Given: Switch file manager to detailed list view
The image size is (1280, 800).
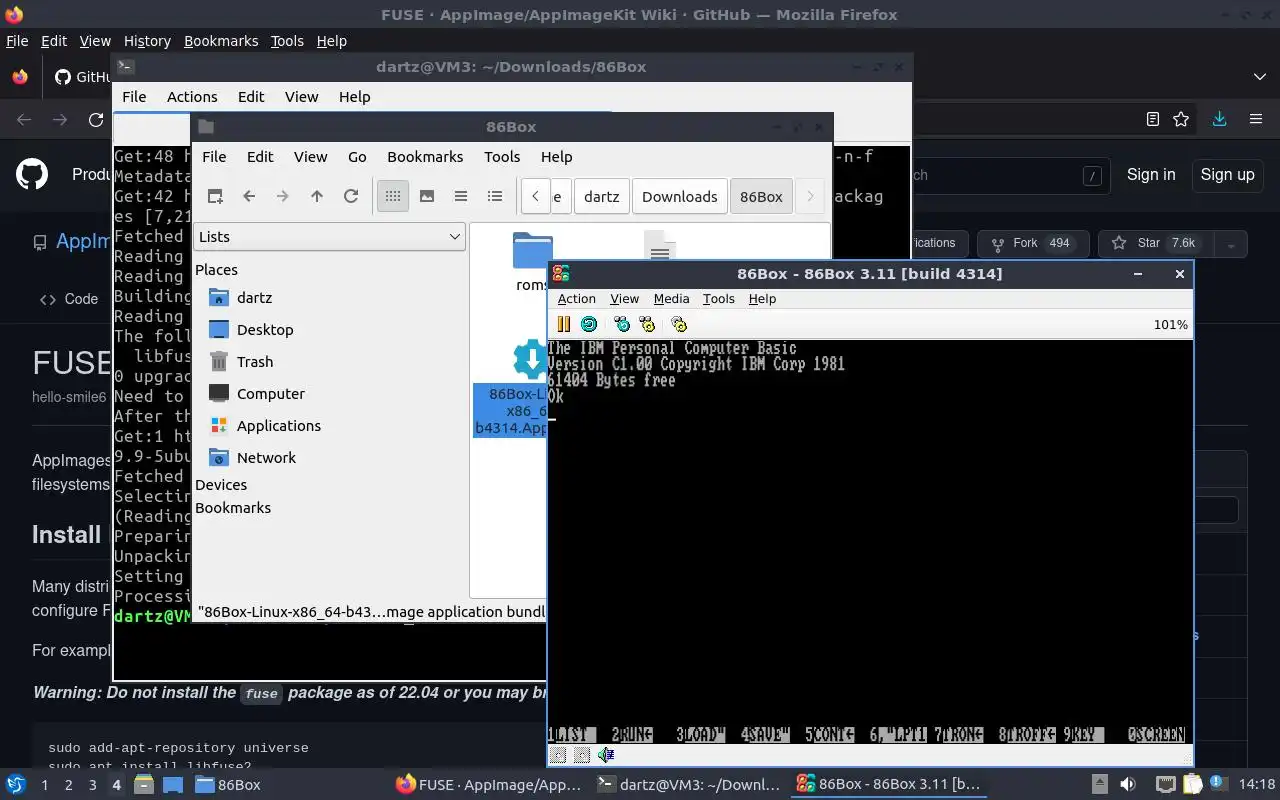Looking at the screenshot, I should (x=495, y=196).
